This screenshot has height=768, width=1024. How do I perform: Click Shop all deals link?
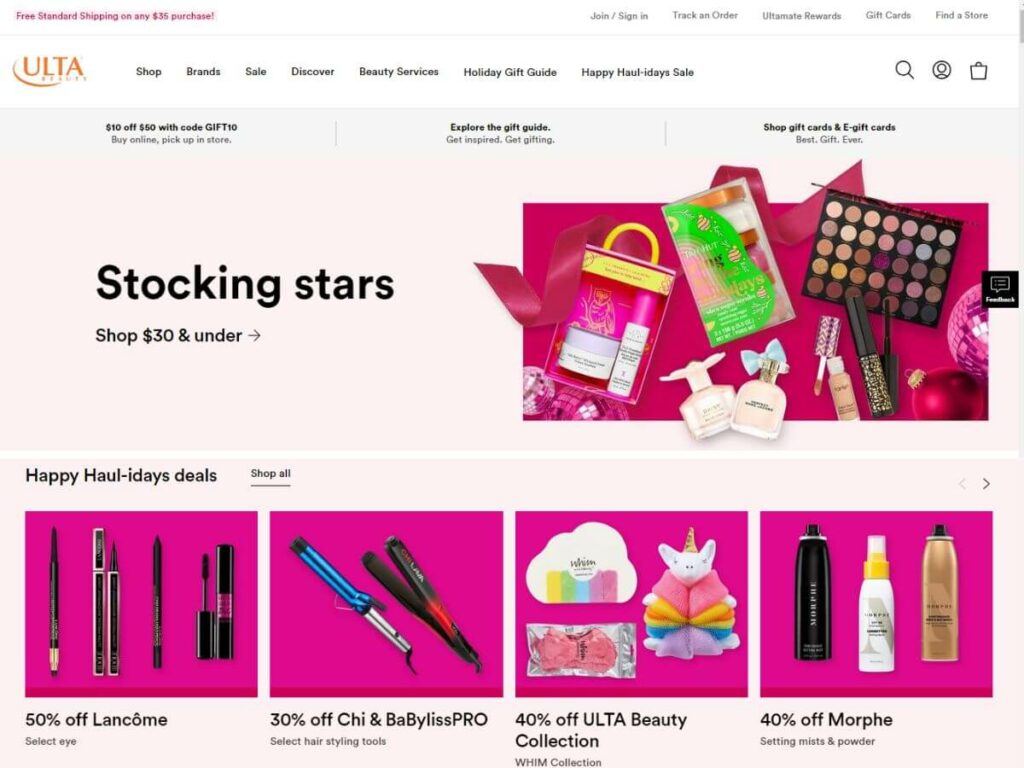coord(270,473)
